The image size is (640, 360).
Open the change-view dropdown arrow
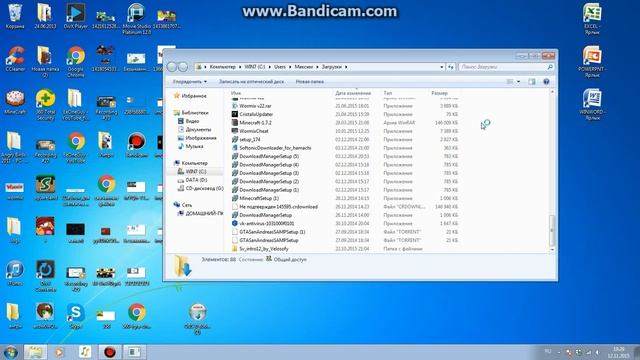[518, 82]
